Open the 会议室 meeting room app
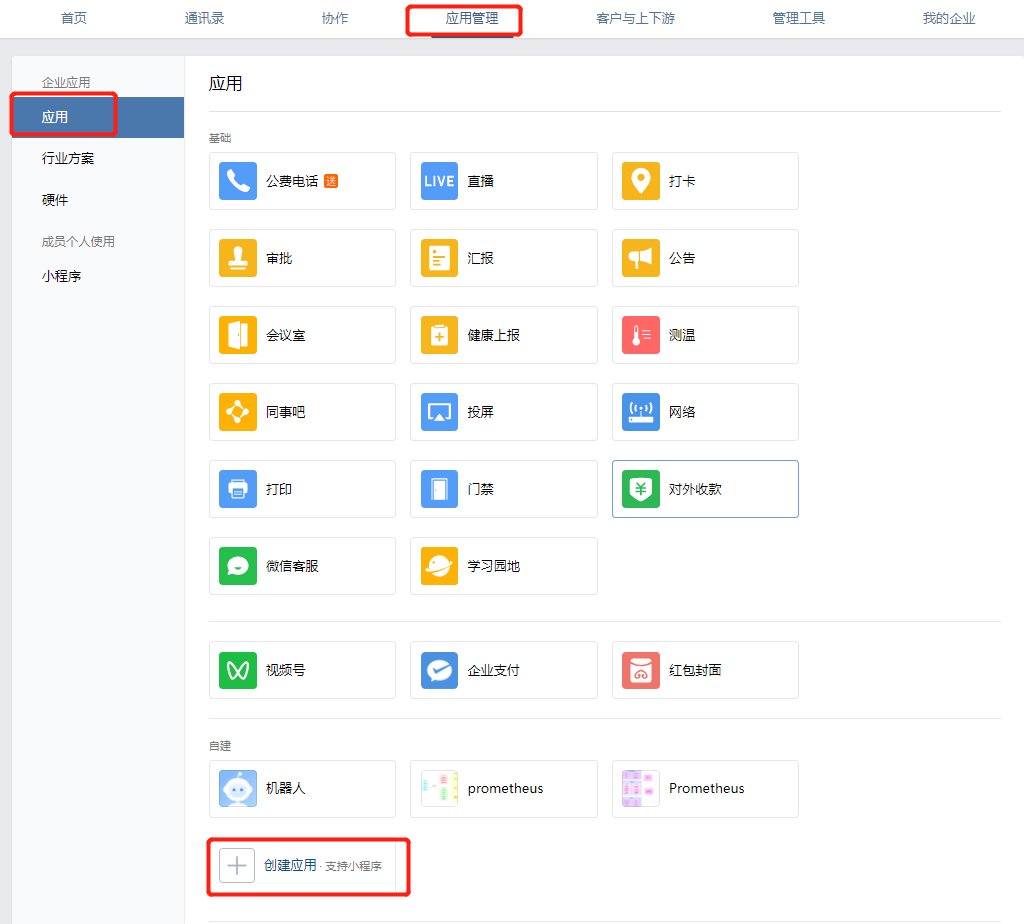 (302, 335)
